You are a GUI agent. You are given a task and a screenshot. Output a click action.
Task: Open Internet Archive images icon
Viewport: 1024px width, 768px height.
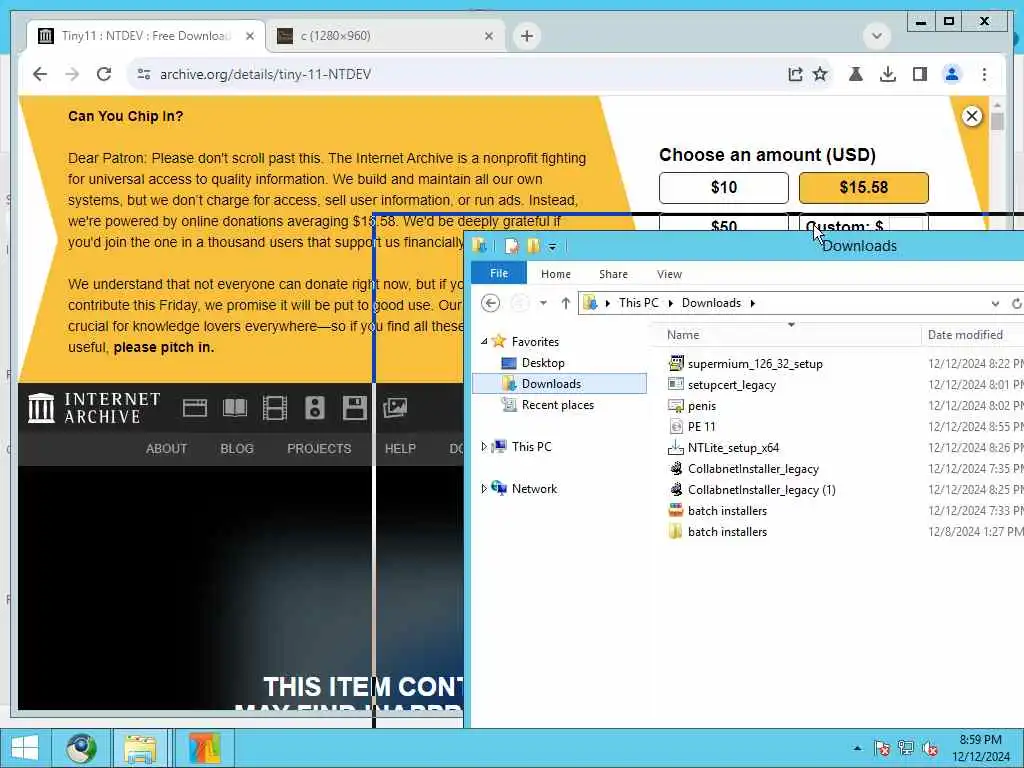395,408
